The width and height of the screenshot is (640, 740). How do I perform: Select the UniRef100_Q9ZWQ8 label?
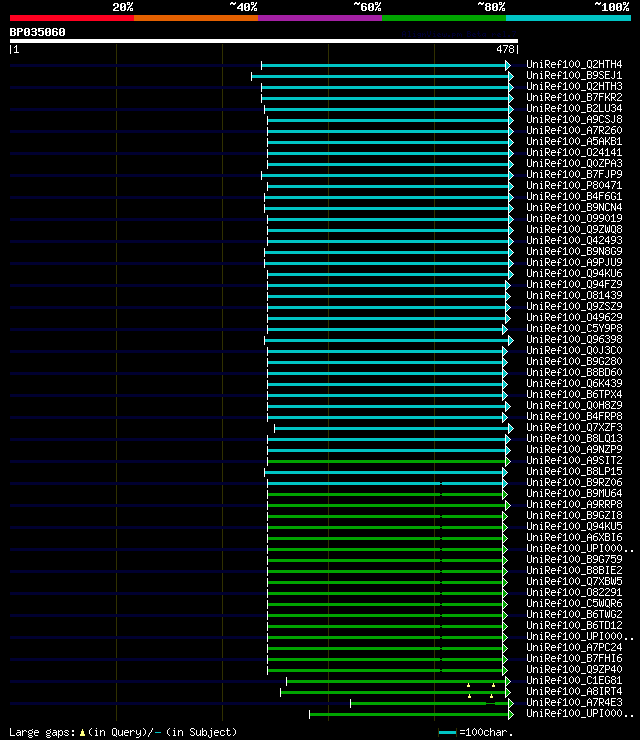pyautogui.click(x=574, y=229)
